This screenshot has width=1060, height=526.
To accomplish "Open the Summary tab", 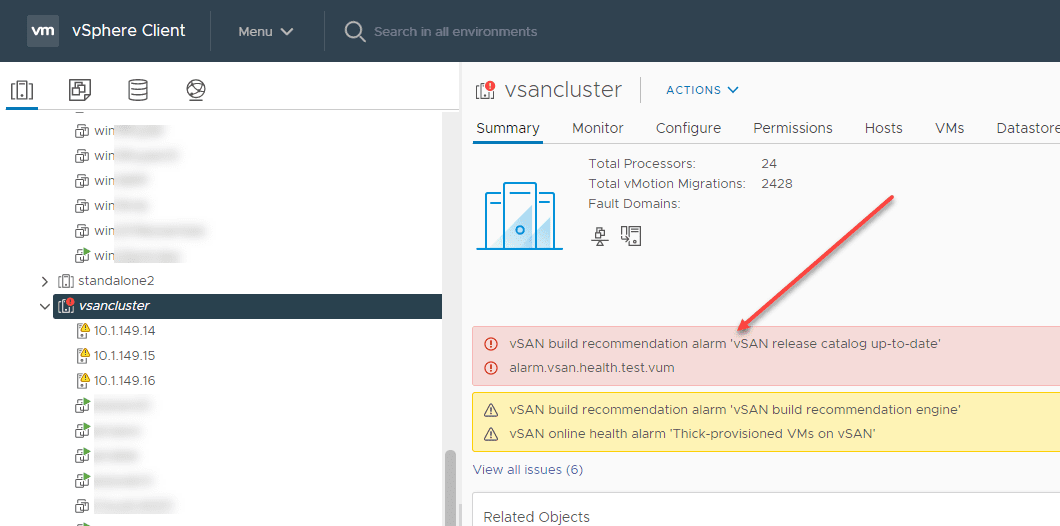I will click(x=508, y=128).
